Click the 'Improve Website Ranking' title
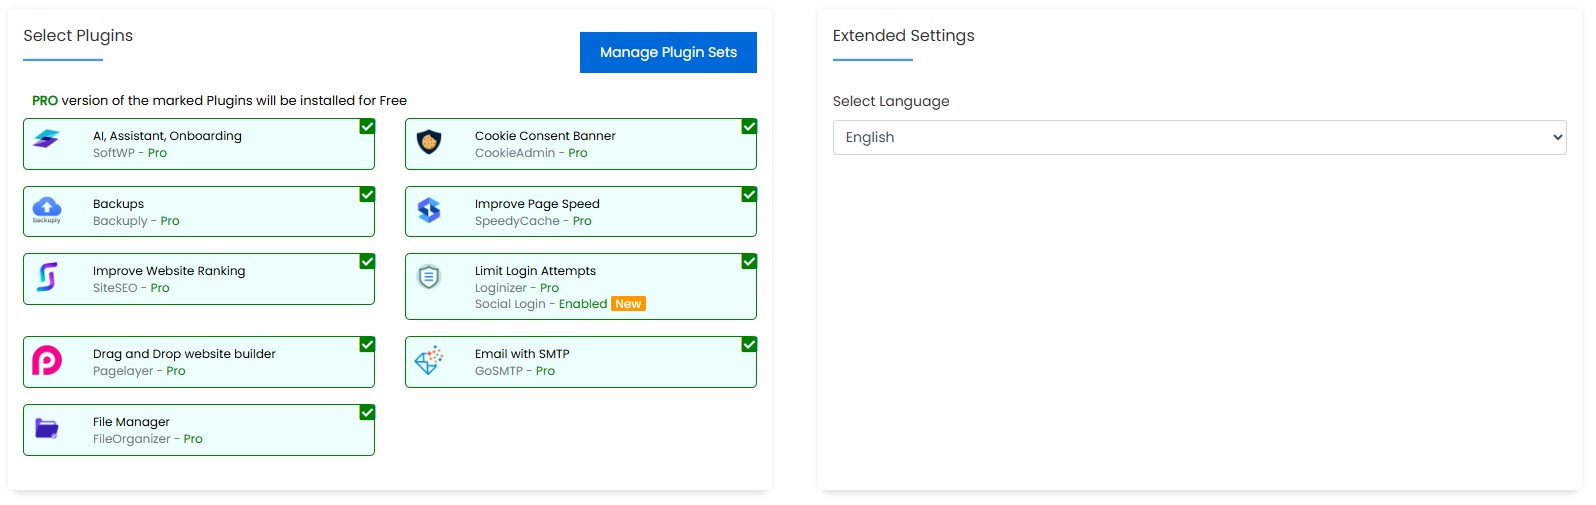Image resolution: width=1596 pixels, height=505 pixels. tap(169, 271)
